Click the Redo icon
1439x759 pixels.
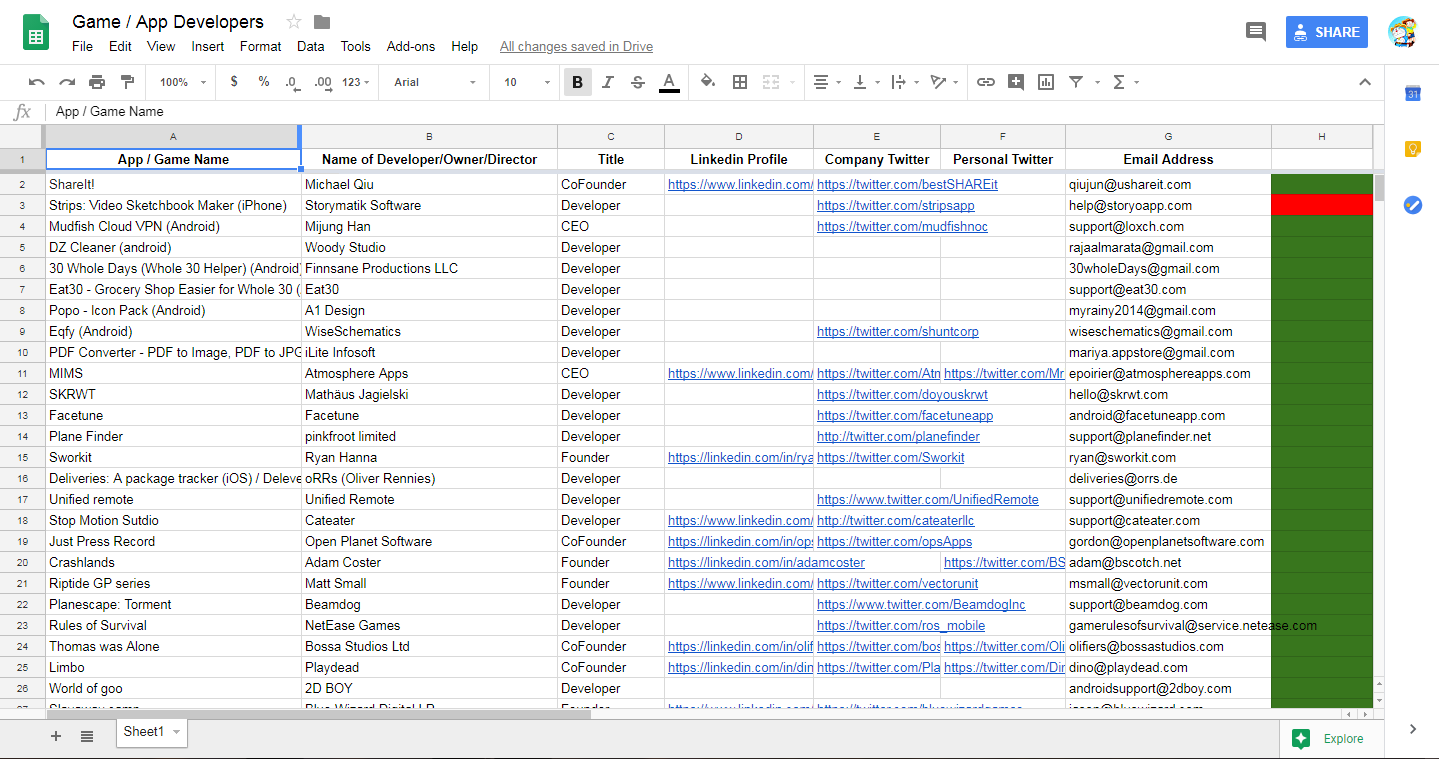pos(67,82)
